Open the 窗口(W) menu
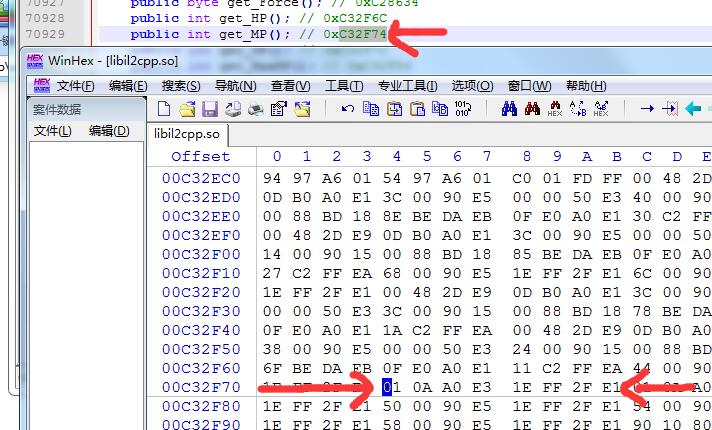This screenshot has width=712, height=430. coord(529,86)
